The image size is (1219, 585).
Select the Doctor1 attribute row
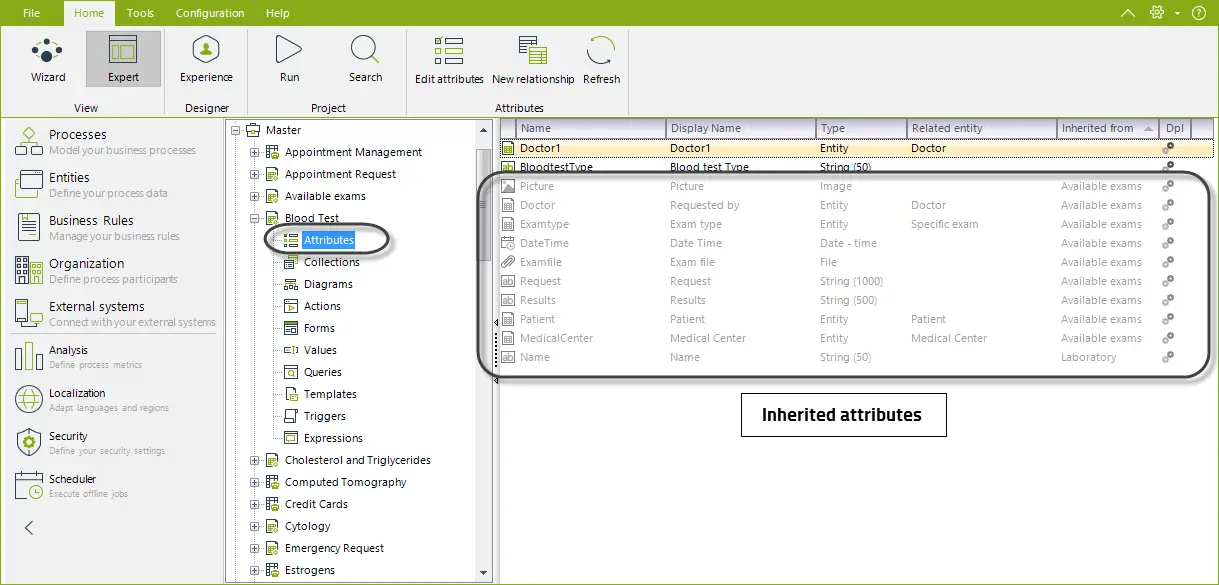coord(857,148)
